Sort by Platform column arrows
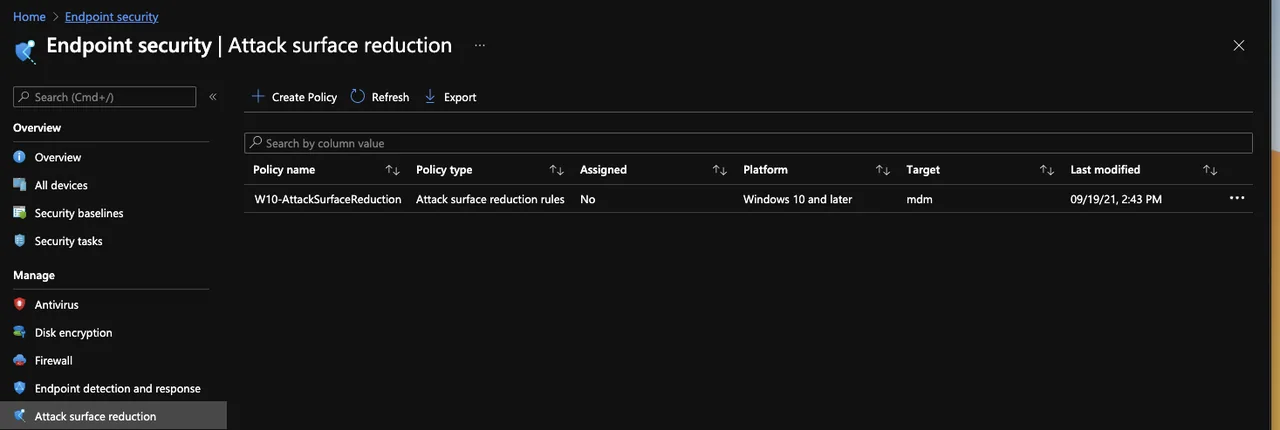The width and height of the screenshot is (1280, 430). point(883,170)
